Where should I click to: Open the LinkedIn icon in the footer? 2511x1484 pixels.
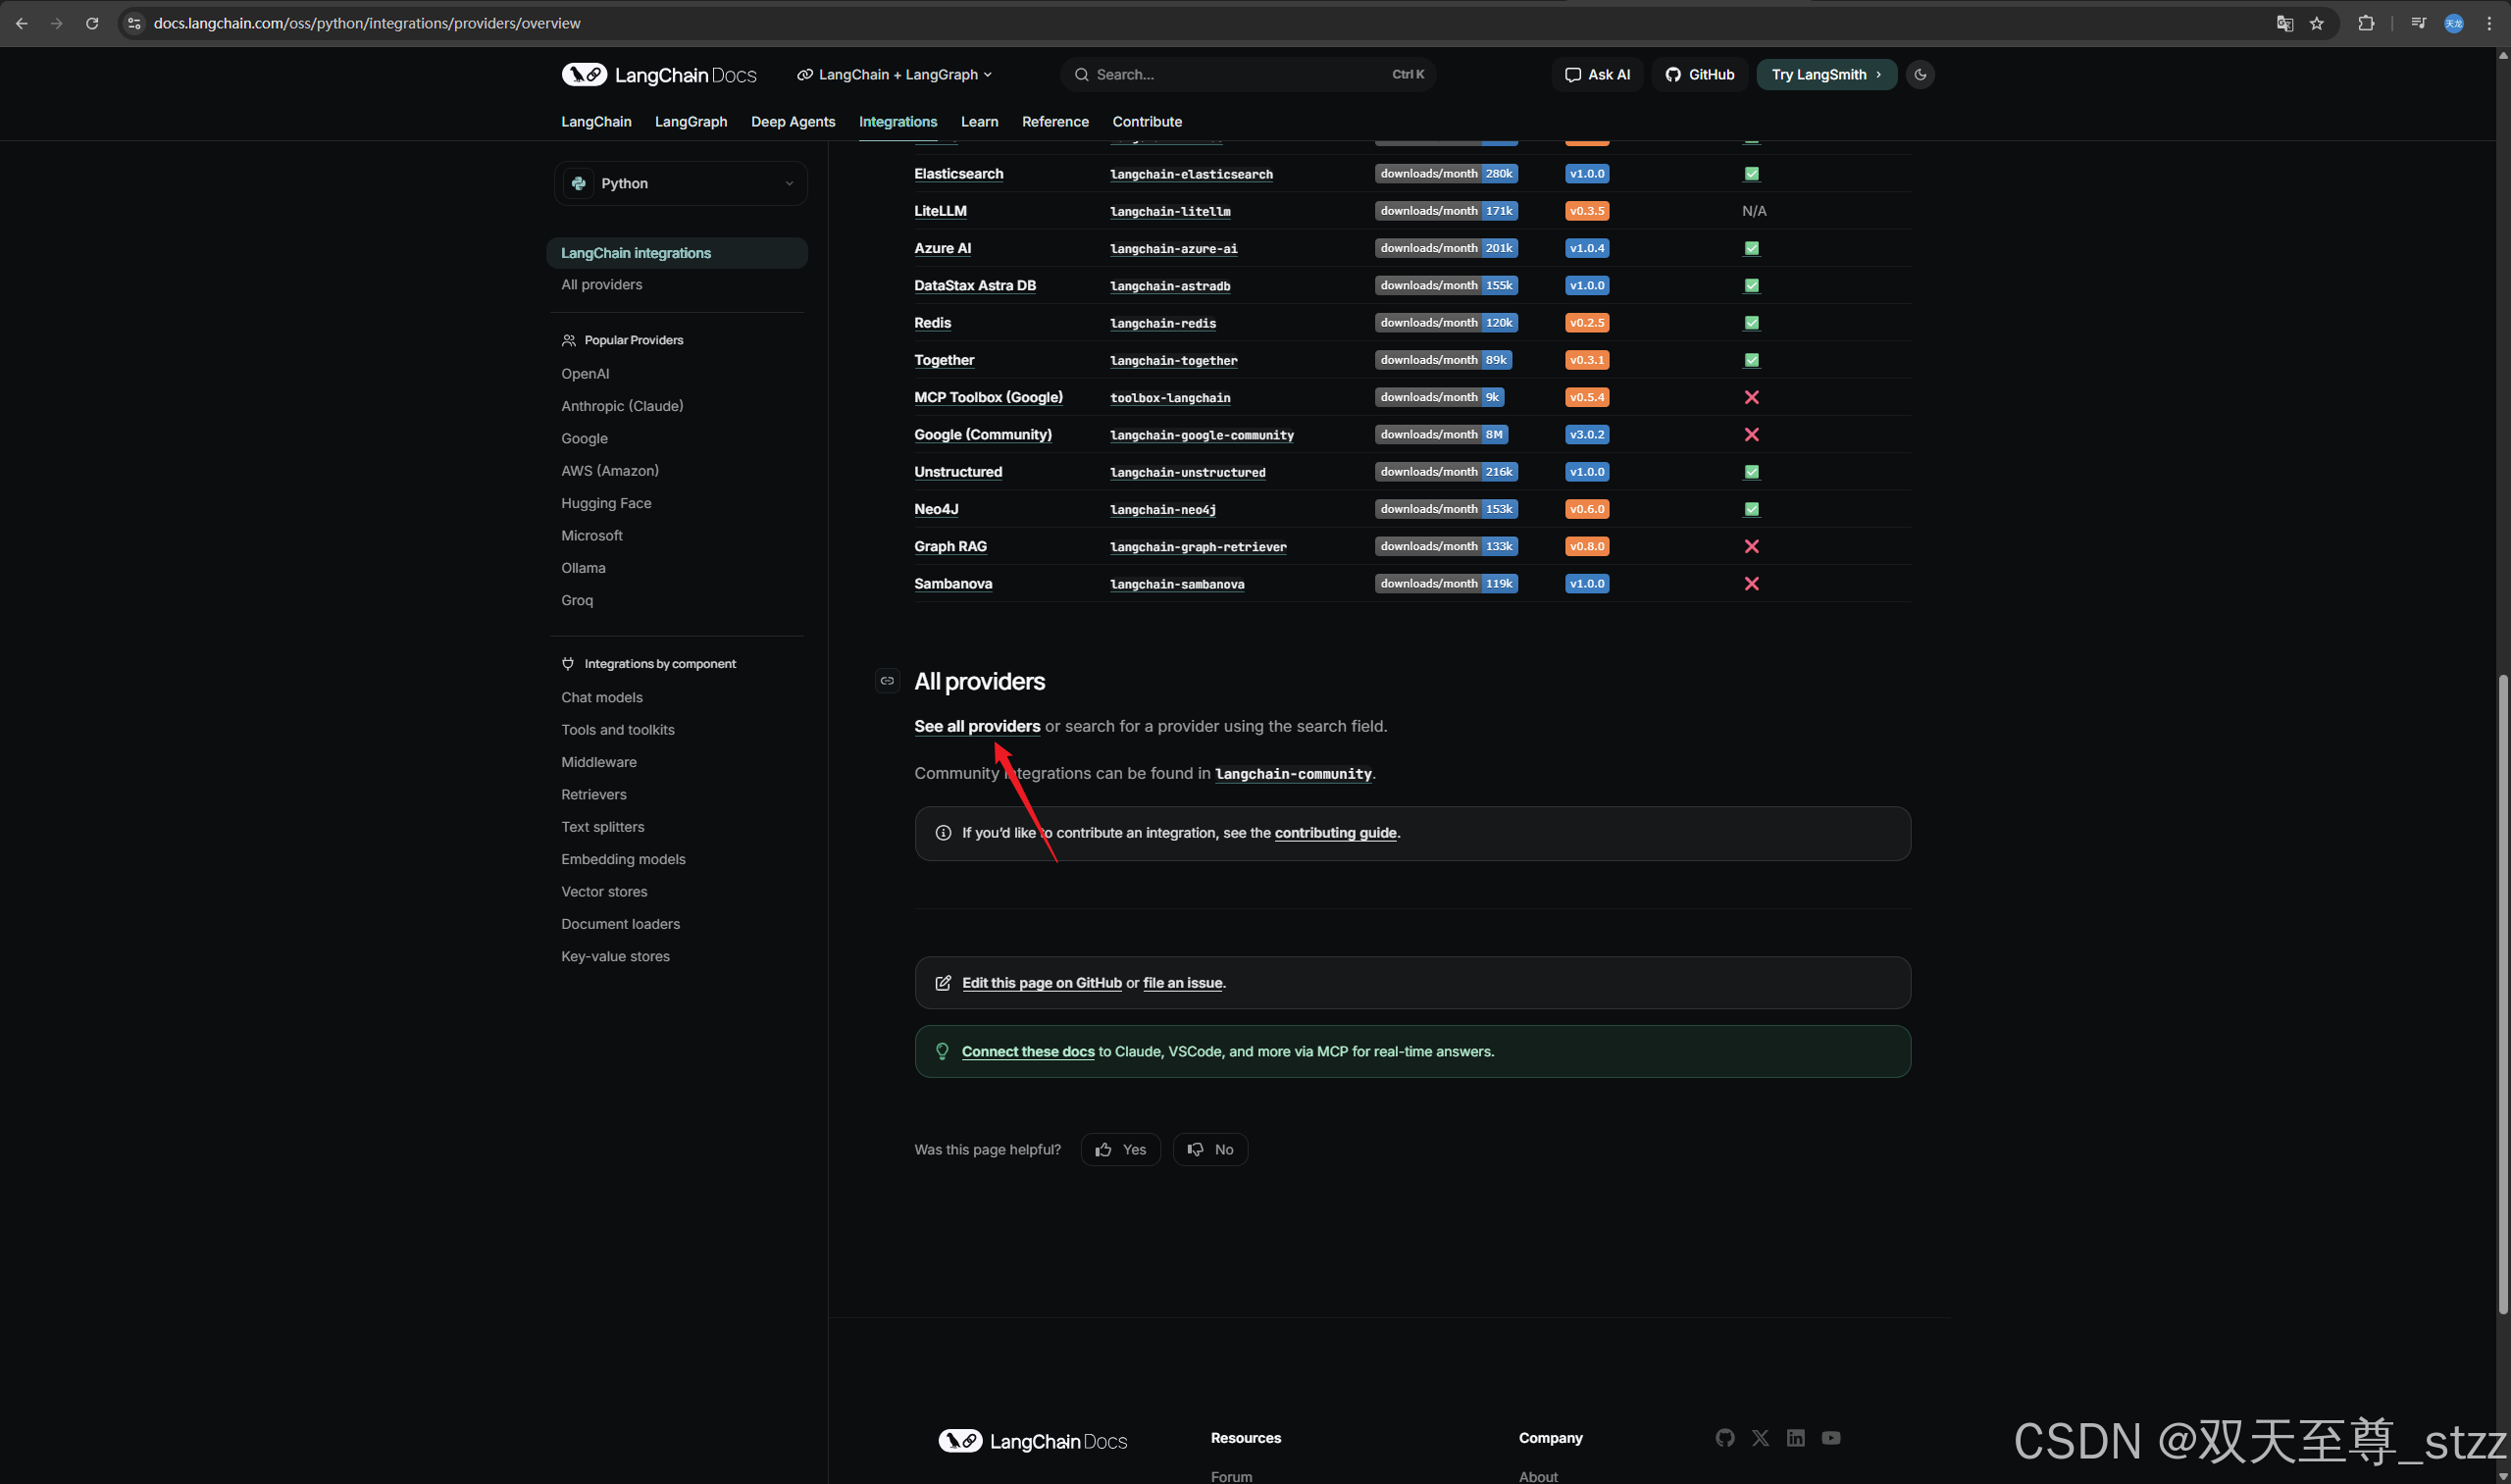(1796, 1438)
